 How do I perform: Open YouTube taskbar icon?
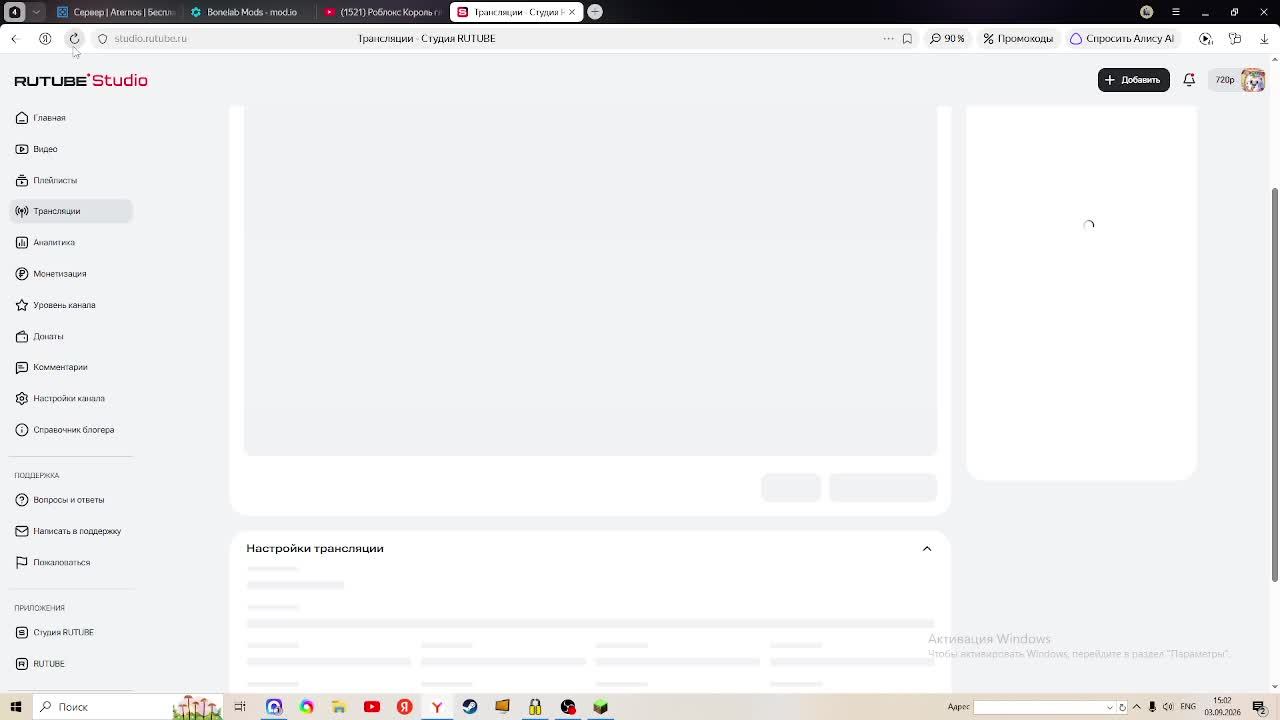point(372,707)
